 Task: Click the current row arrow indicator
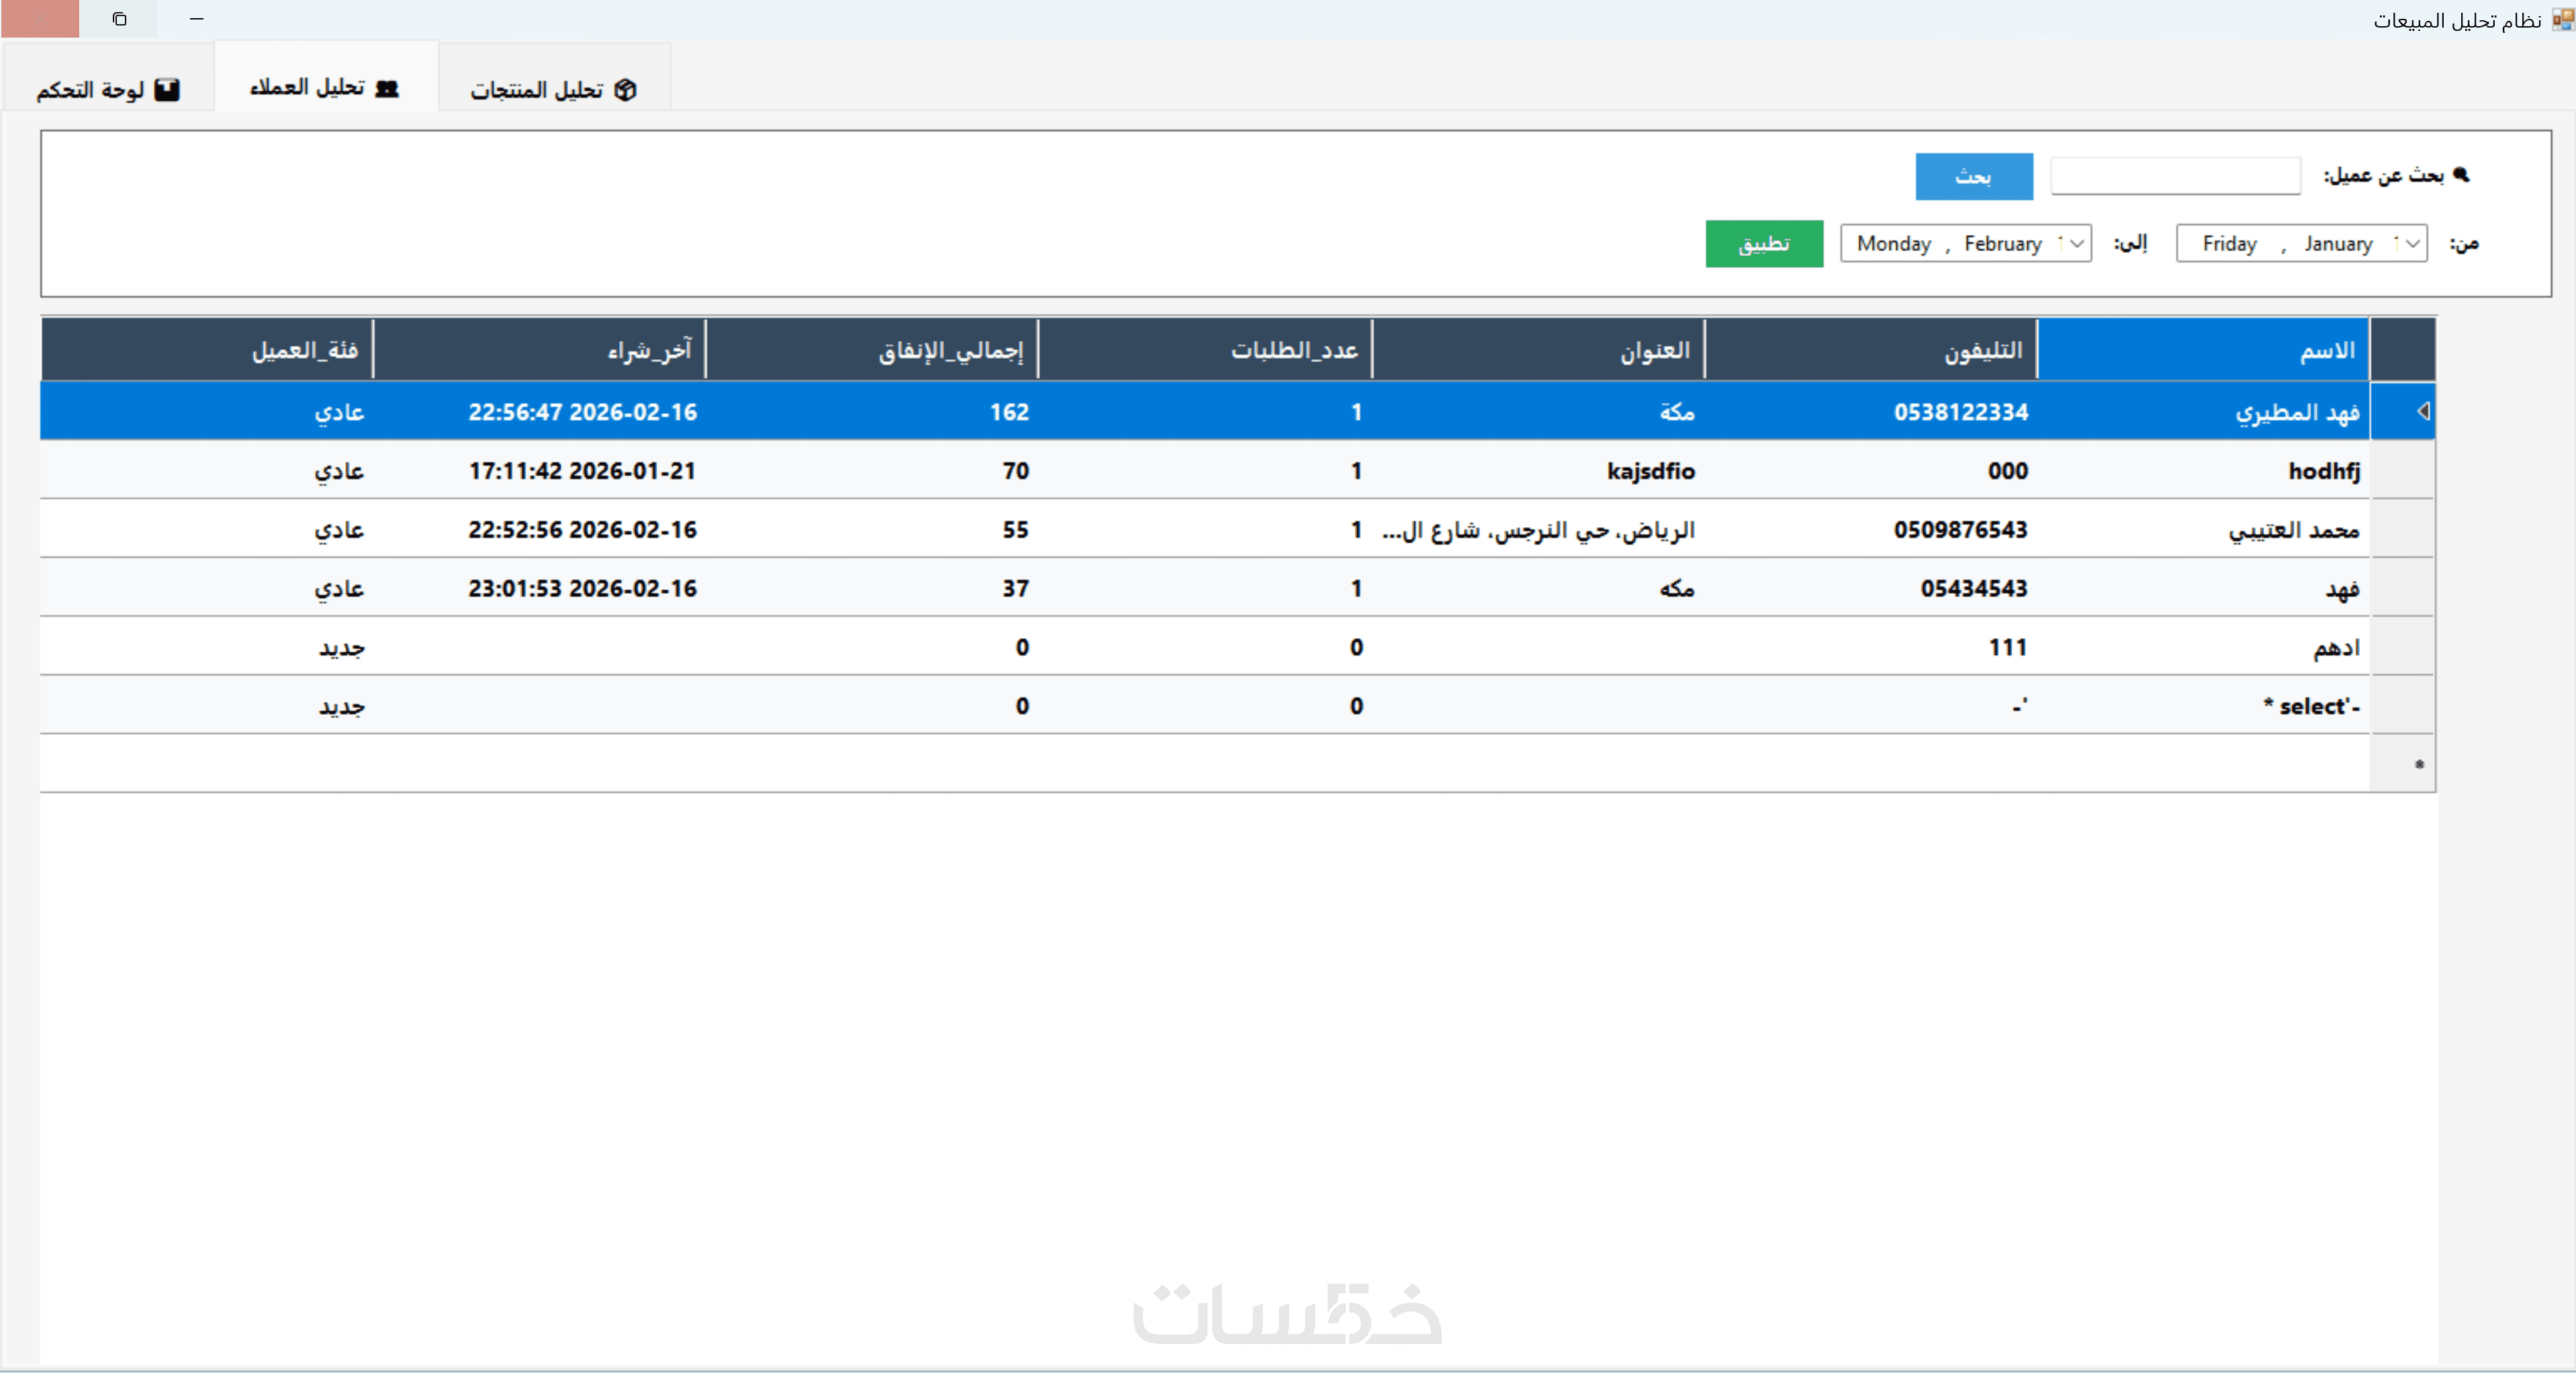(2423, 411)
